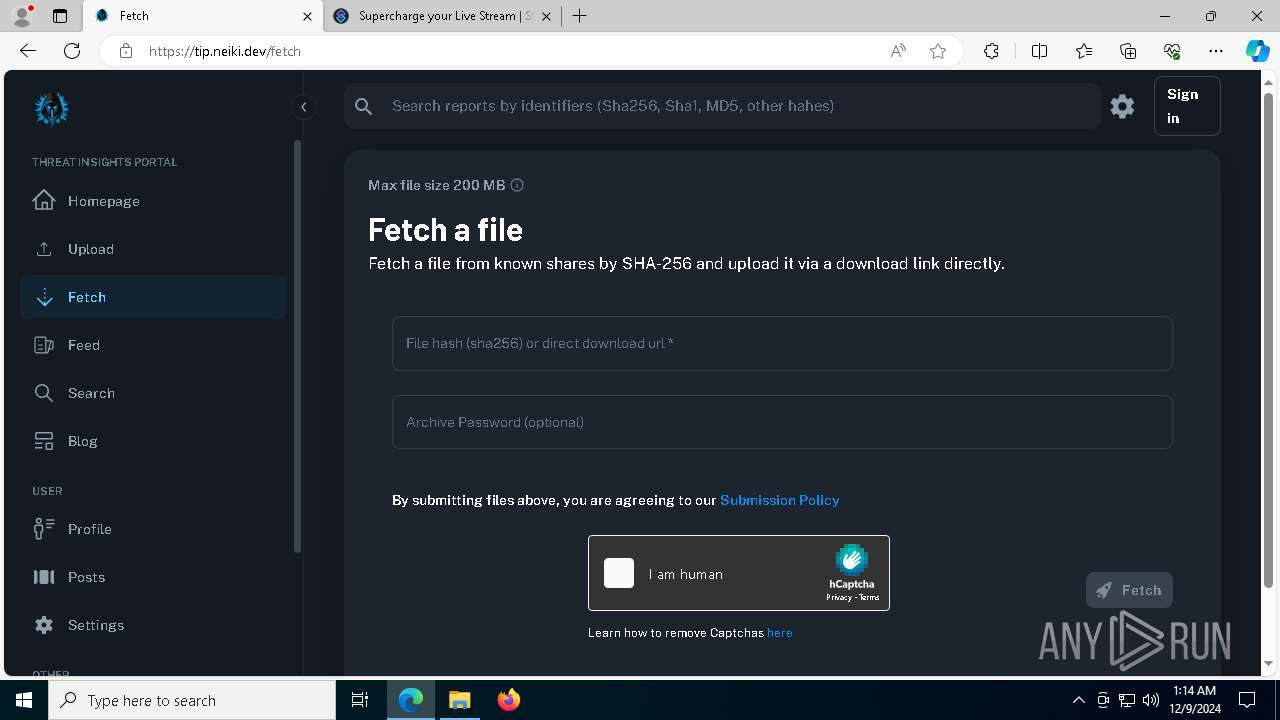
Task: Click the magnifier icon in search bar
Action: (364, 106)
